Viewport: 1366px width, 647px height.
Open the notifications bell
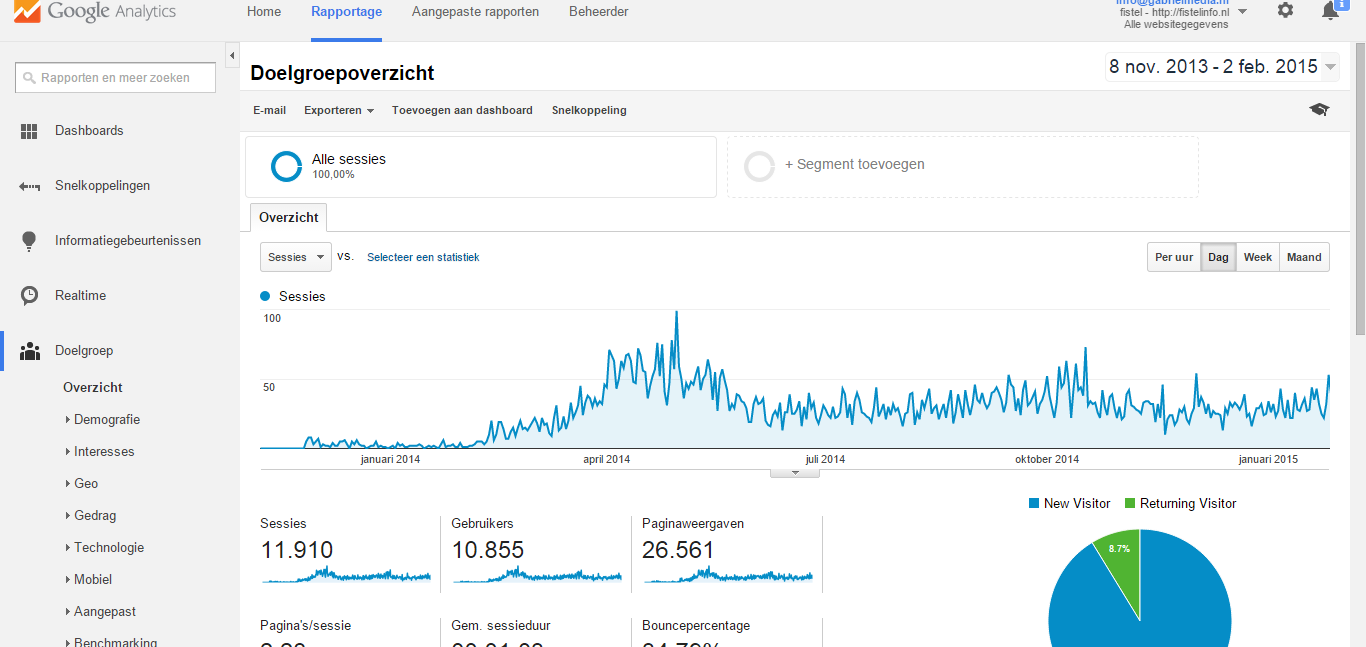coord(1330,11)
